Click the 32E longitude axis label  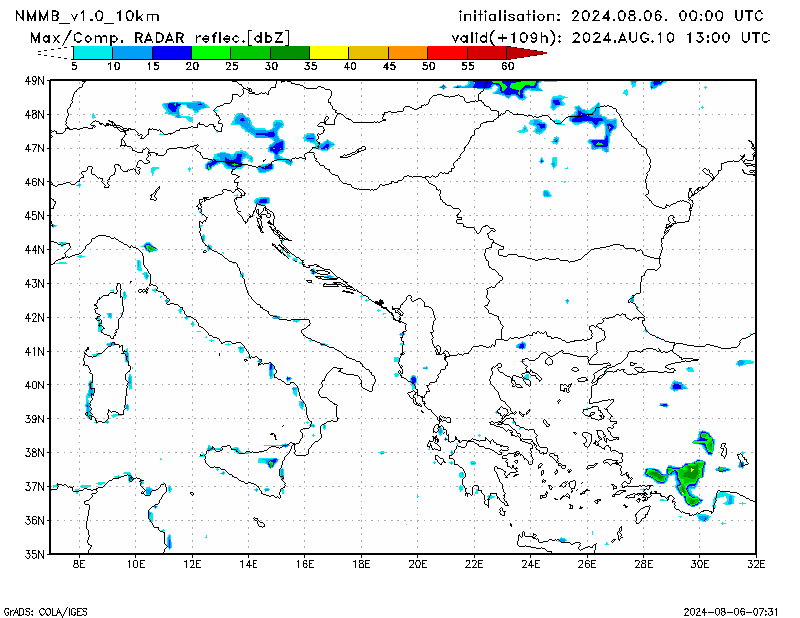pyautogui.click(x=755, y=565)
